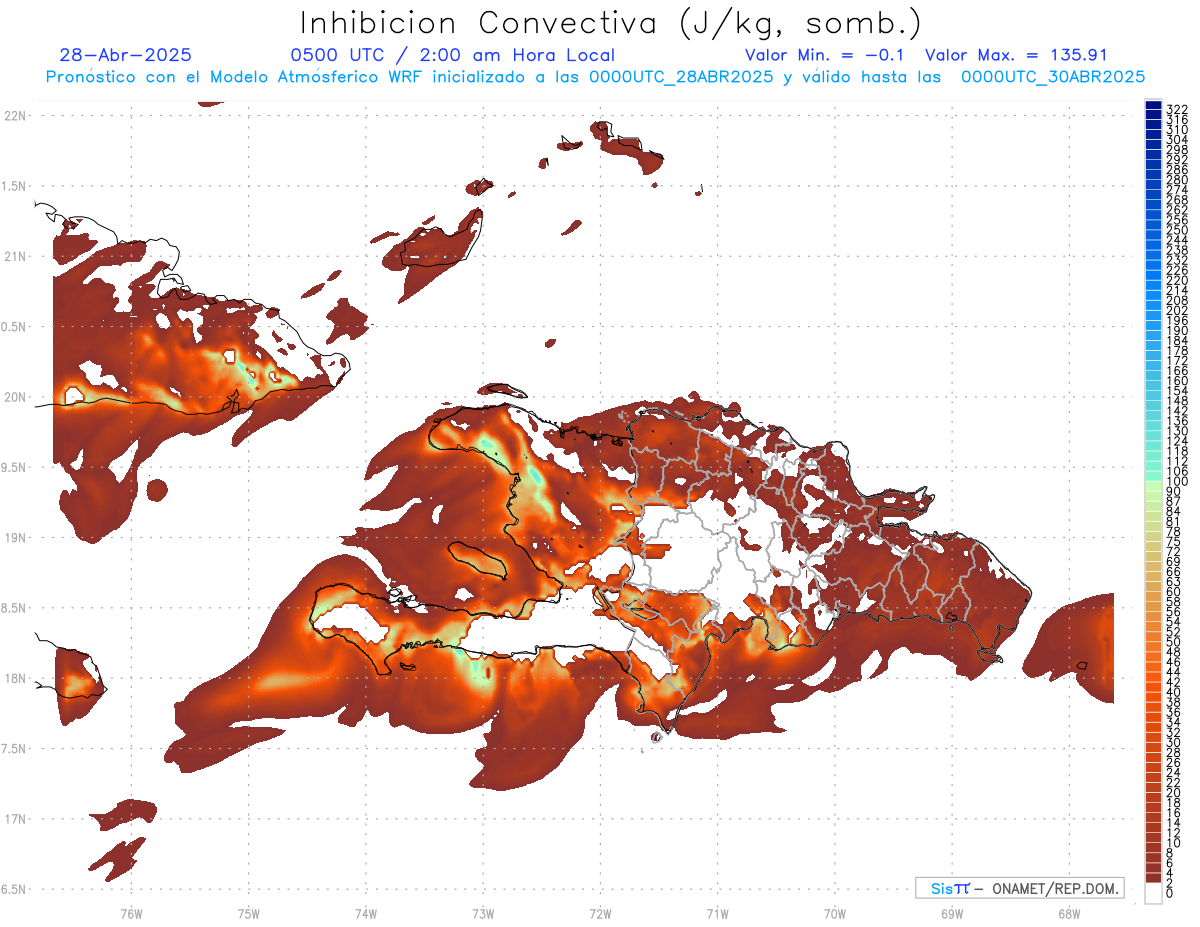Click the "SisTT – ONAMET/REP.DOM." credit box
This screenshot has width=1200, height=927.
(1019, 888)
